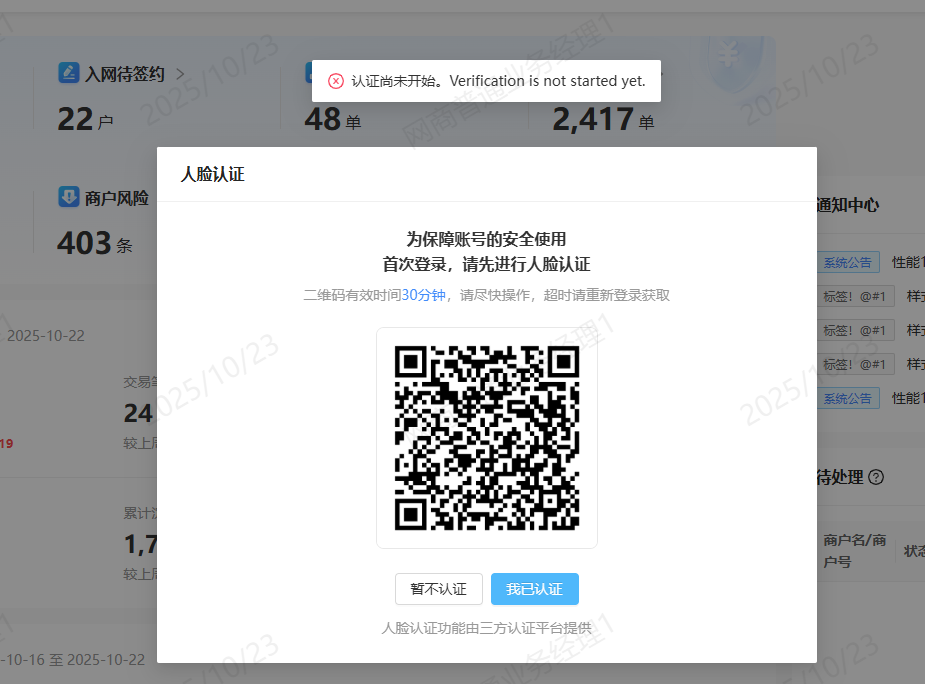Viewport: 925px width, 684px height.
Task: Open the 2,417 单 statistic
Action: (603, 120)
